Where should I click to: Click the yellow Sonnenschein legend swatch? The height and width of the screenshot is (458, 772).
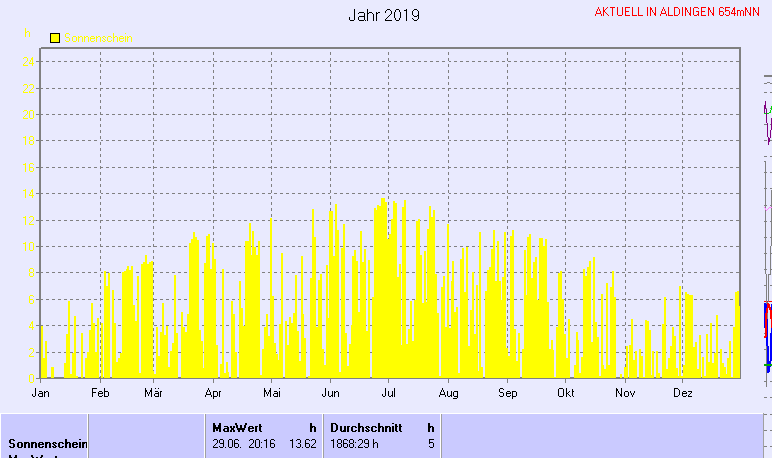pos(55,38)
